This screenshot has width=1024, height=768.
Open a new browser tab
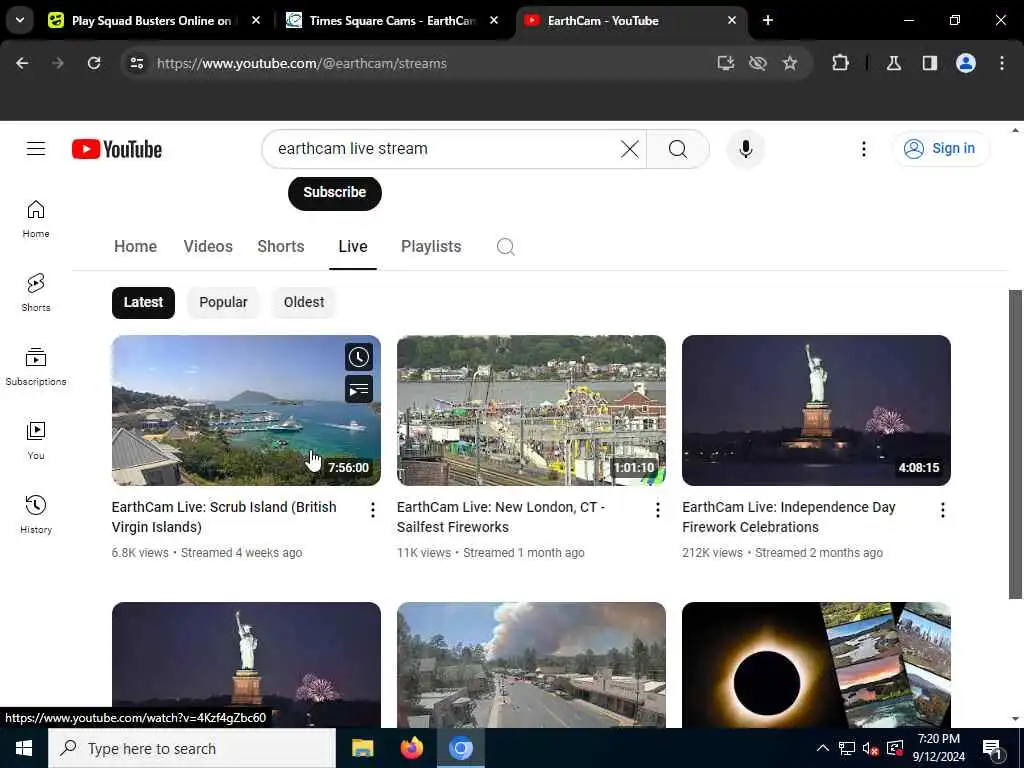768,20
